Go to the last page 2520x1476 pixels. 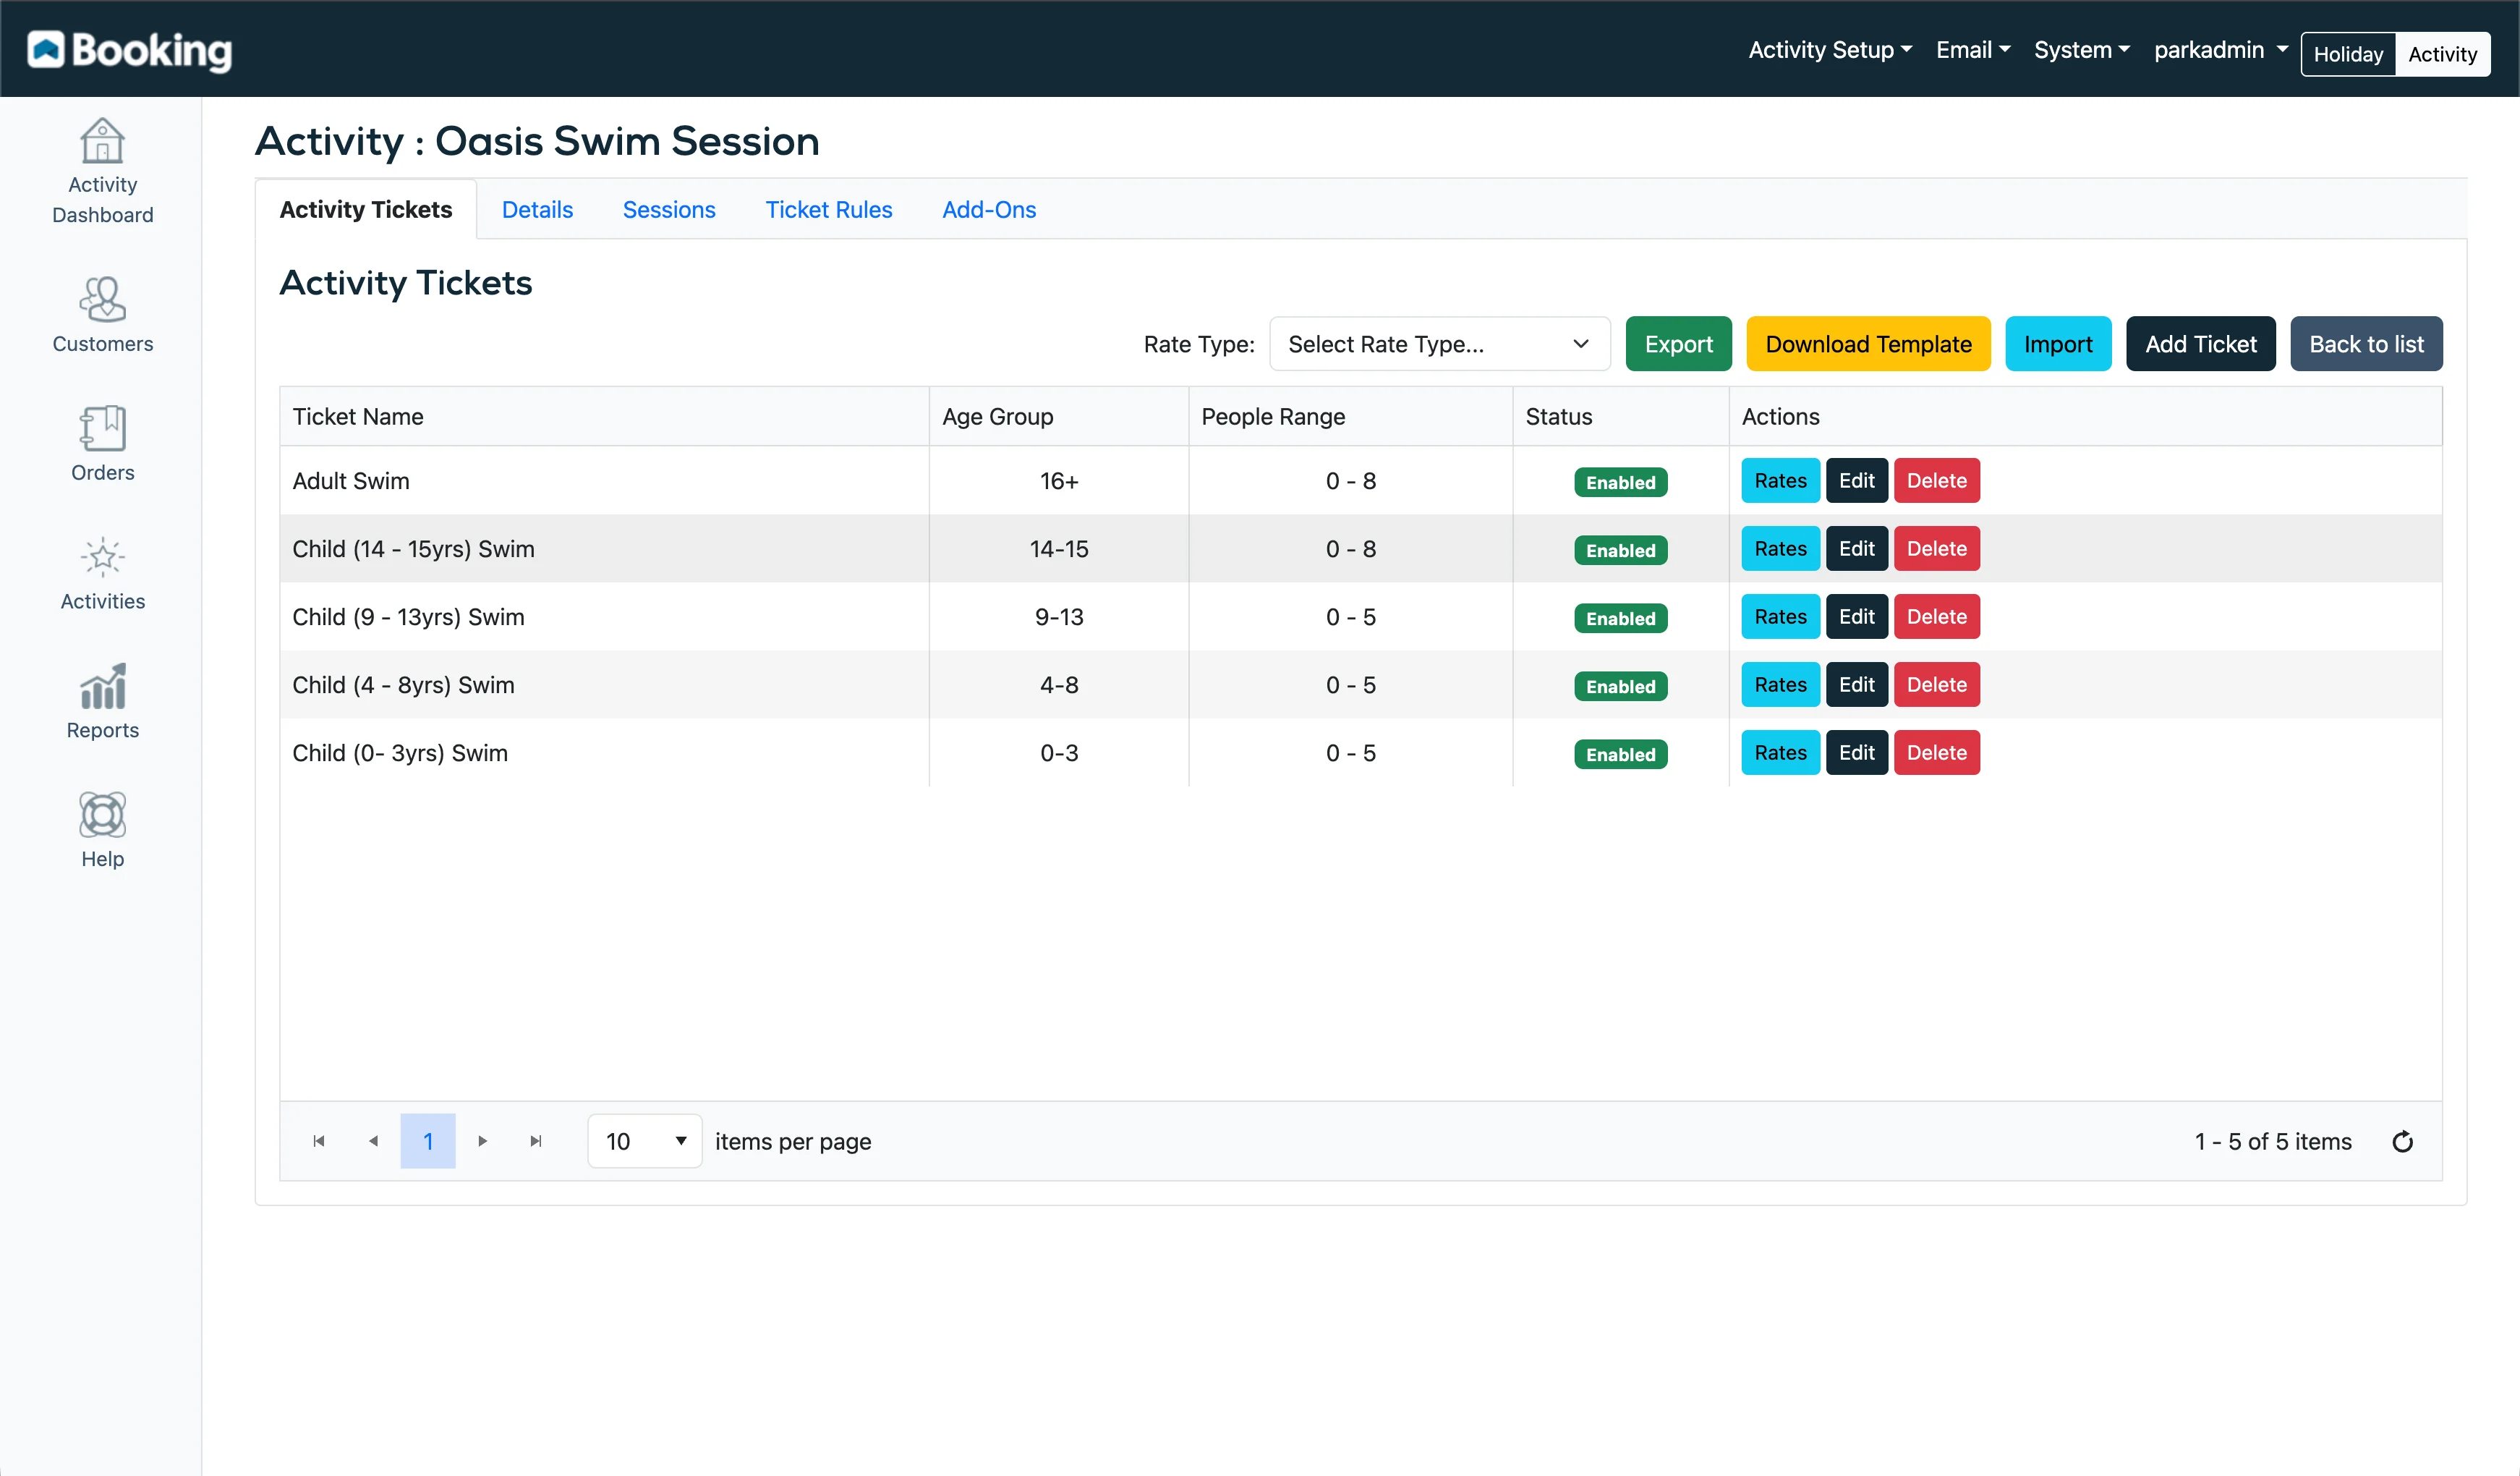(536, 1141)
